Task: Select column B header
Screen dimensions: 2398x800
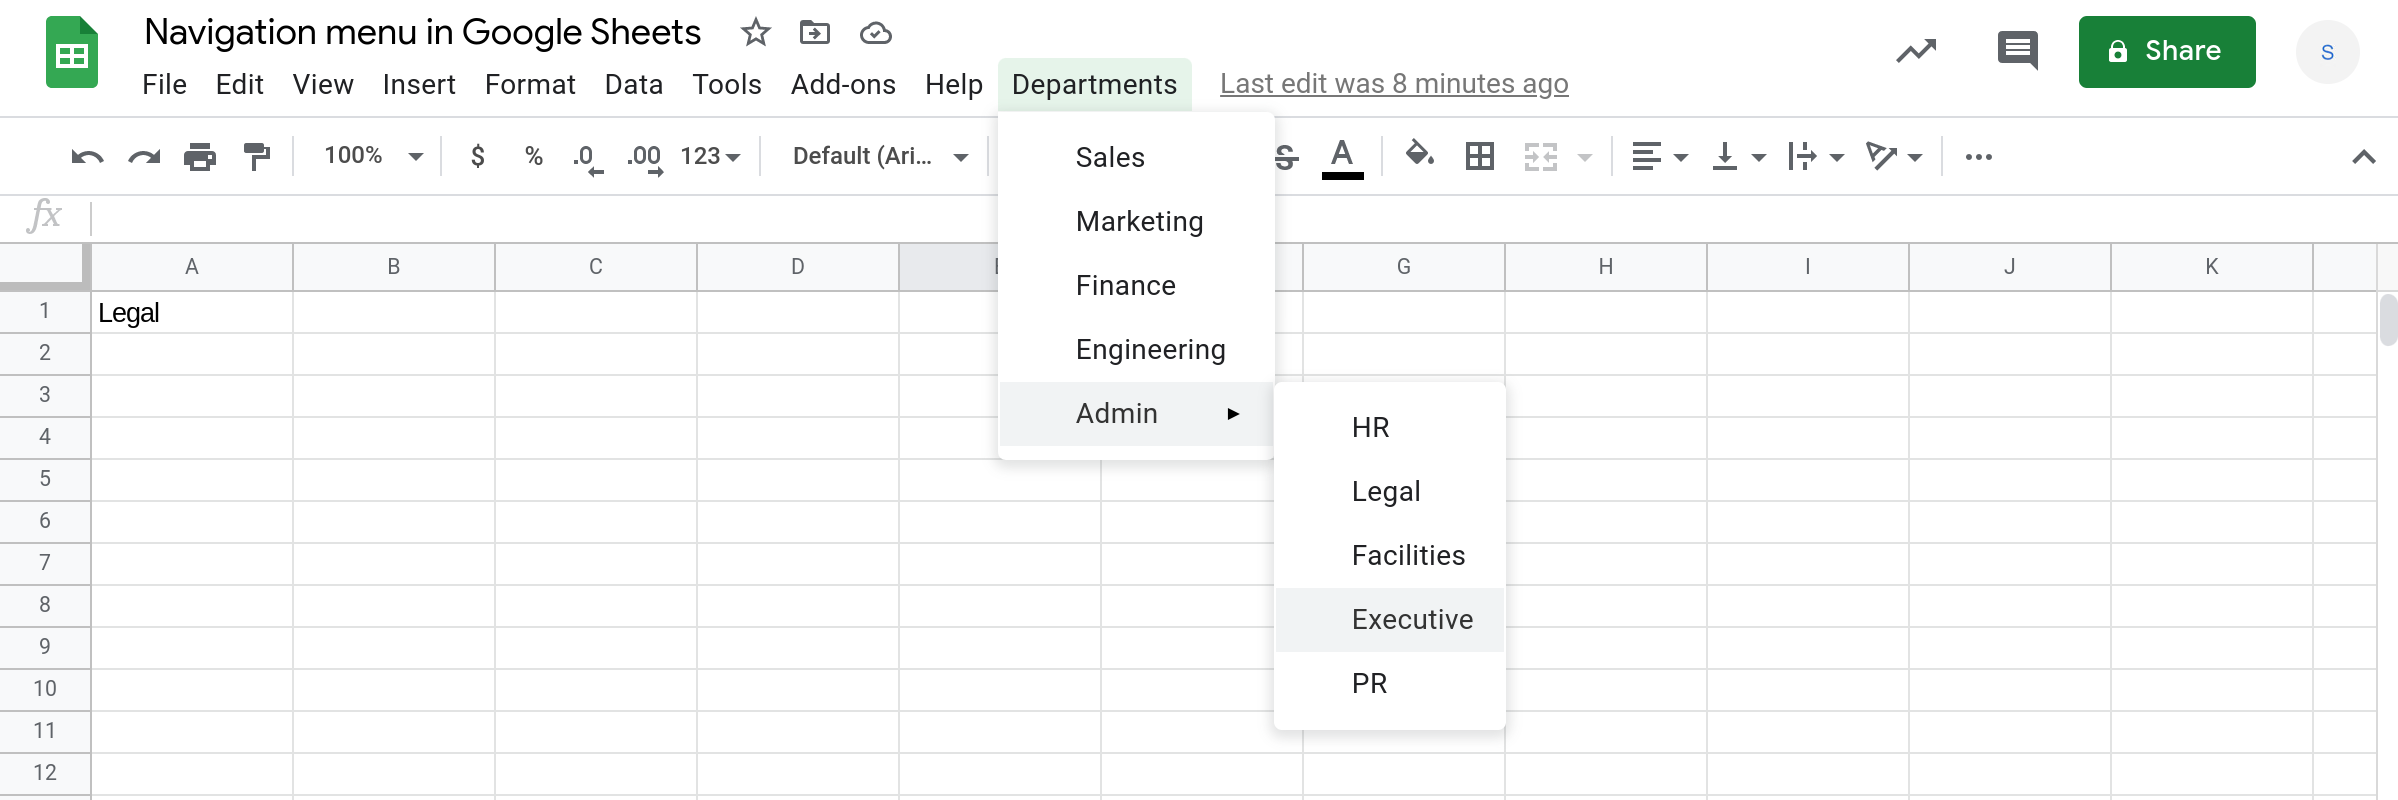Action: click(394, 266)
